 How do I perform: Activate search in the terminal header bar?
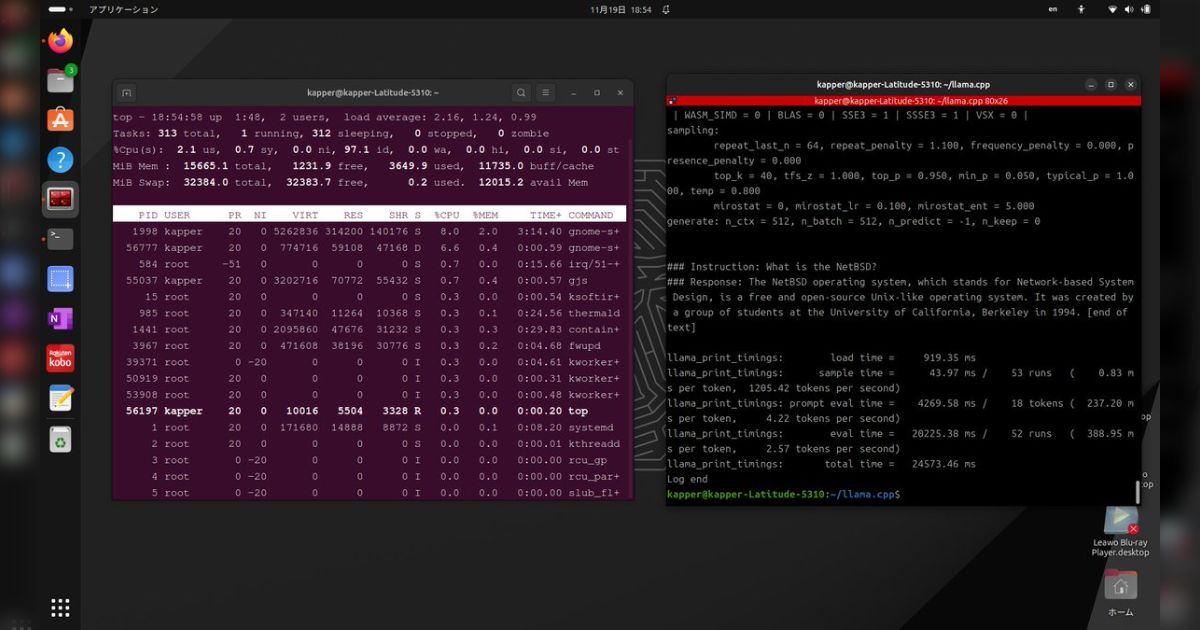pyautogui.click(x=521, y=91)
